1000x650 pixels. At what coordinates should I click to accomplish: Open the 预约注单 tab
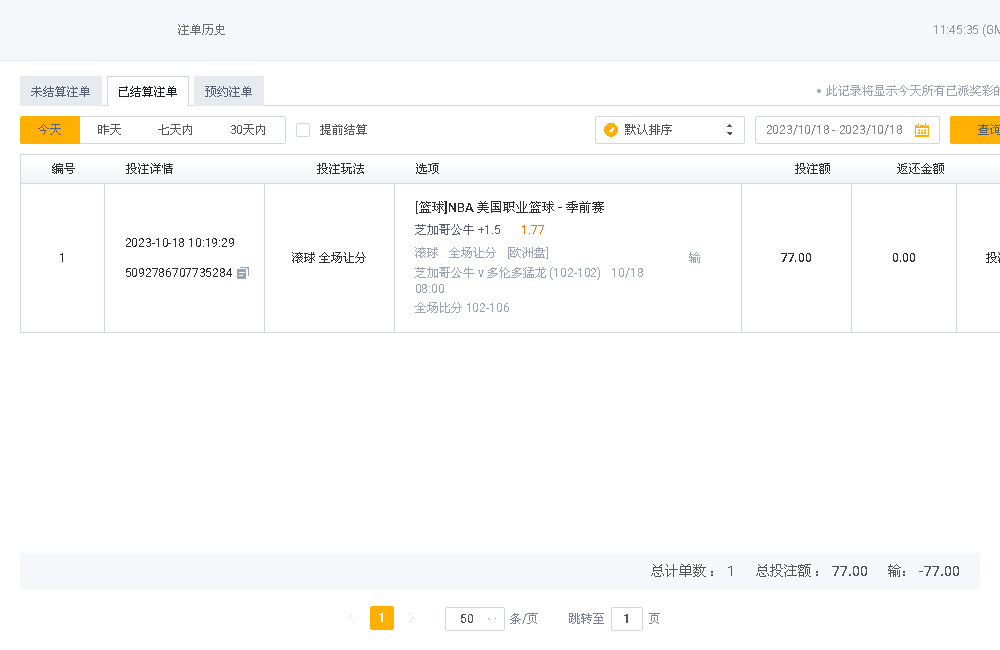228,92
